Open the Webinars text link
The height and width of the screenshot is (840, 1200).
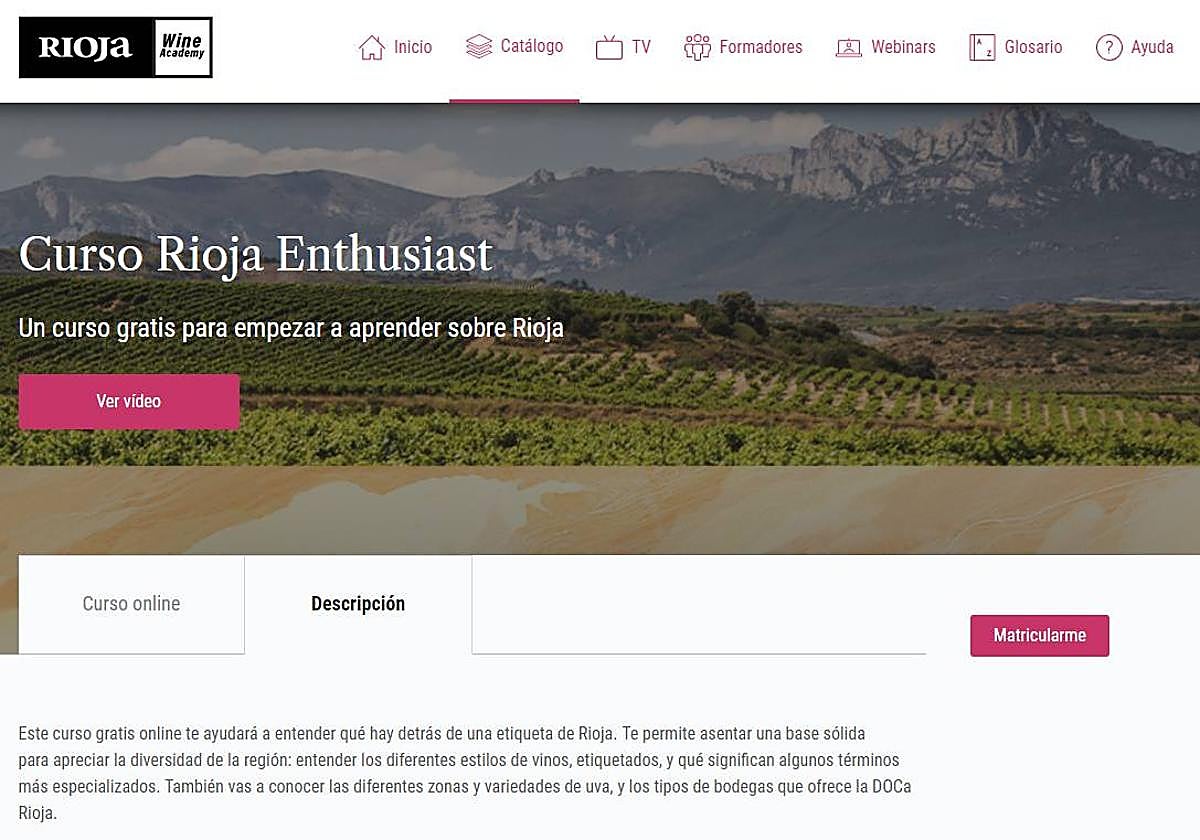pyautogui.click(x=903, y=47)
